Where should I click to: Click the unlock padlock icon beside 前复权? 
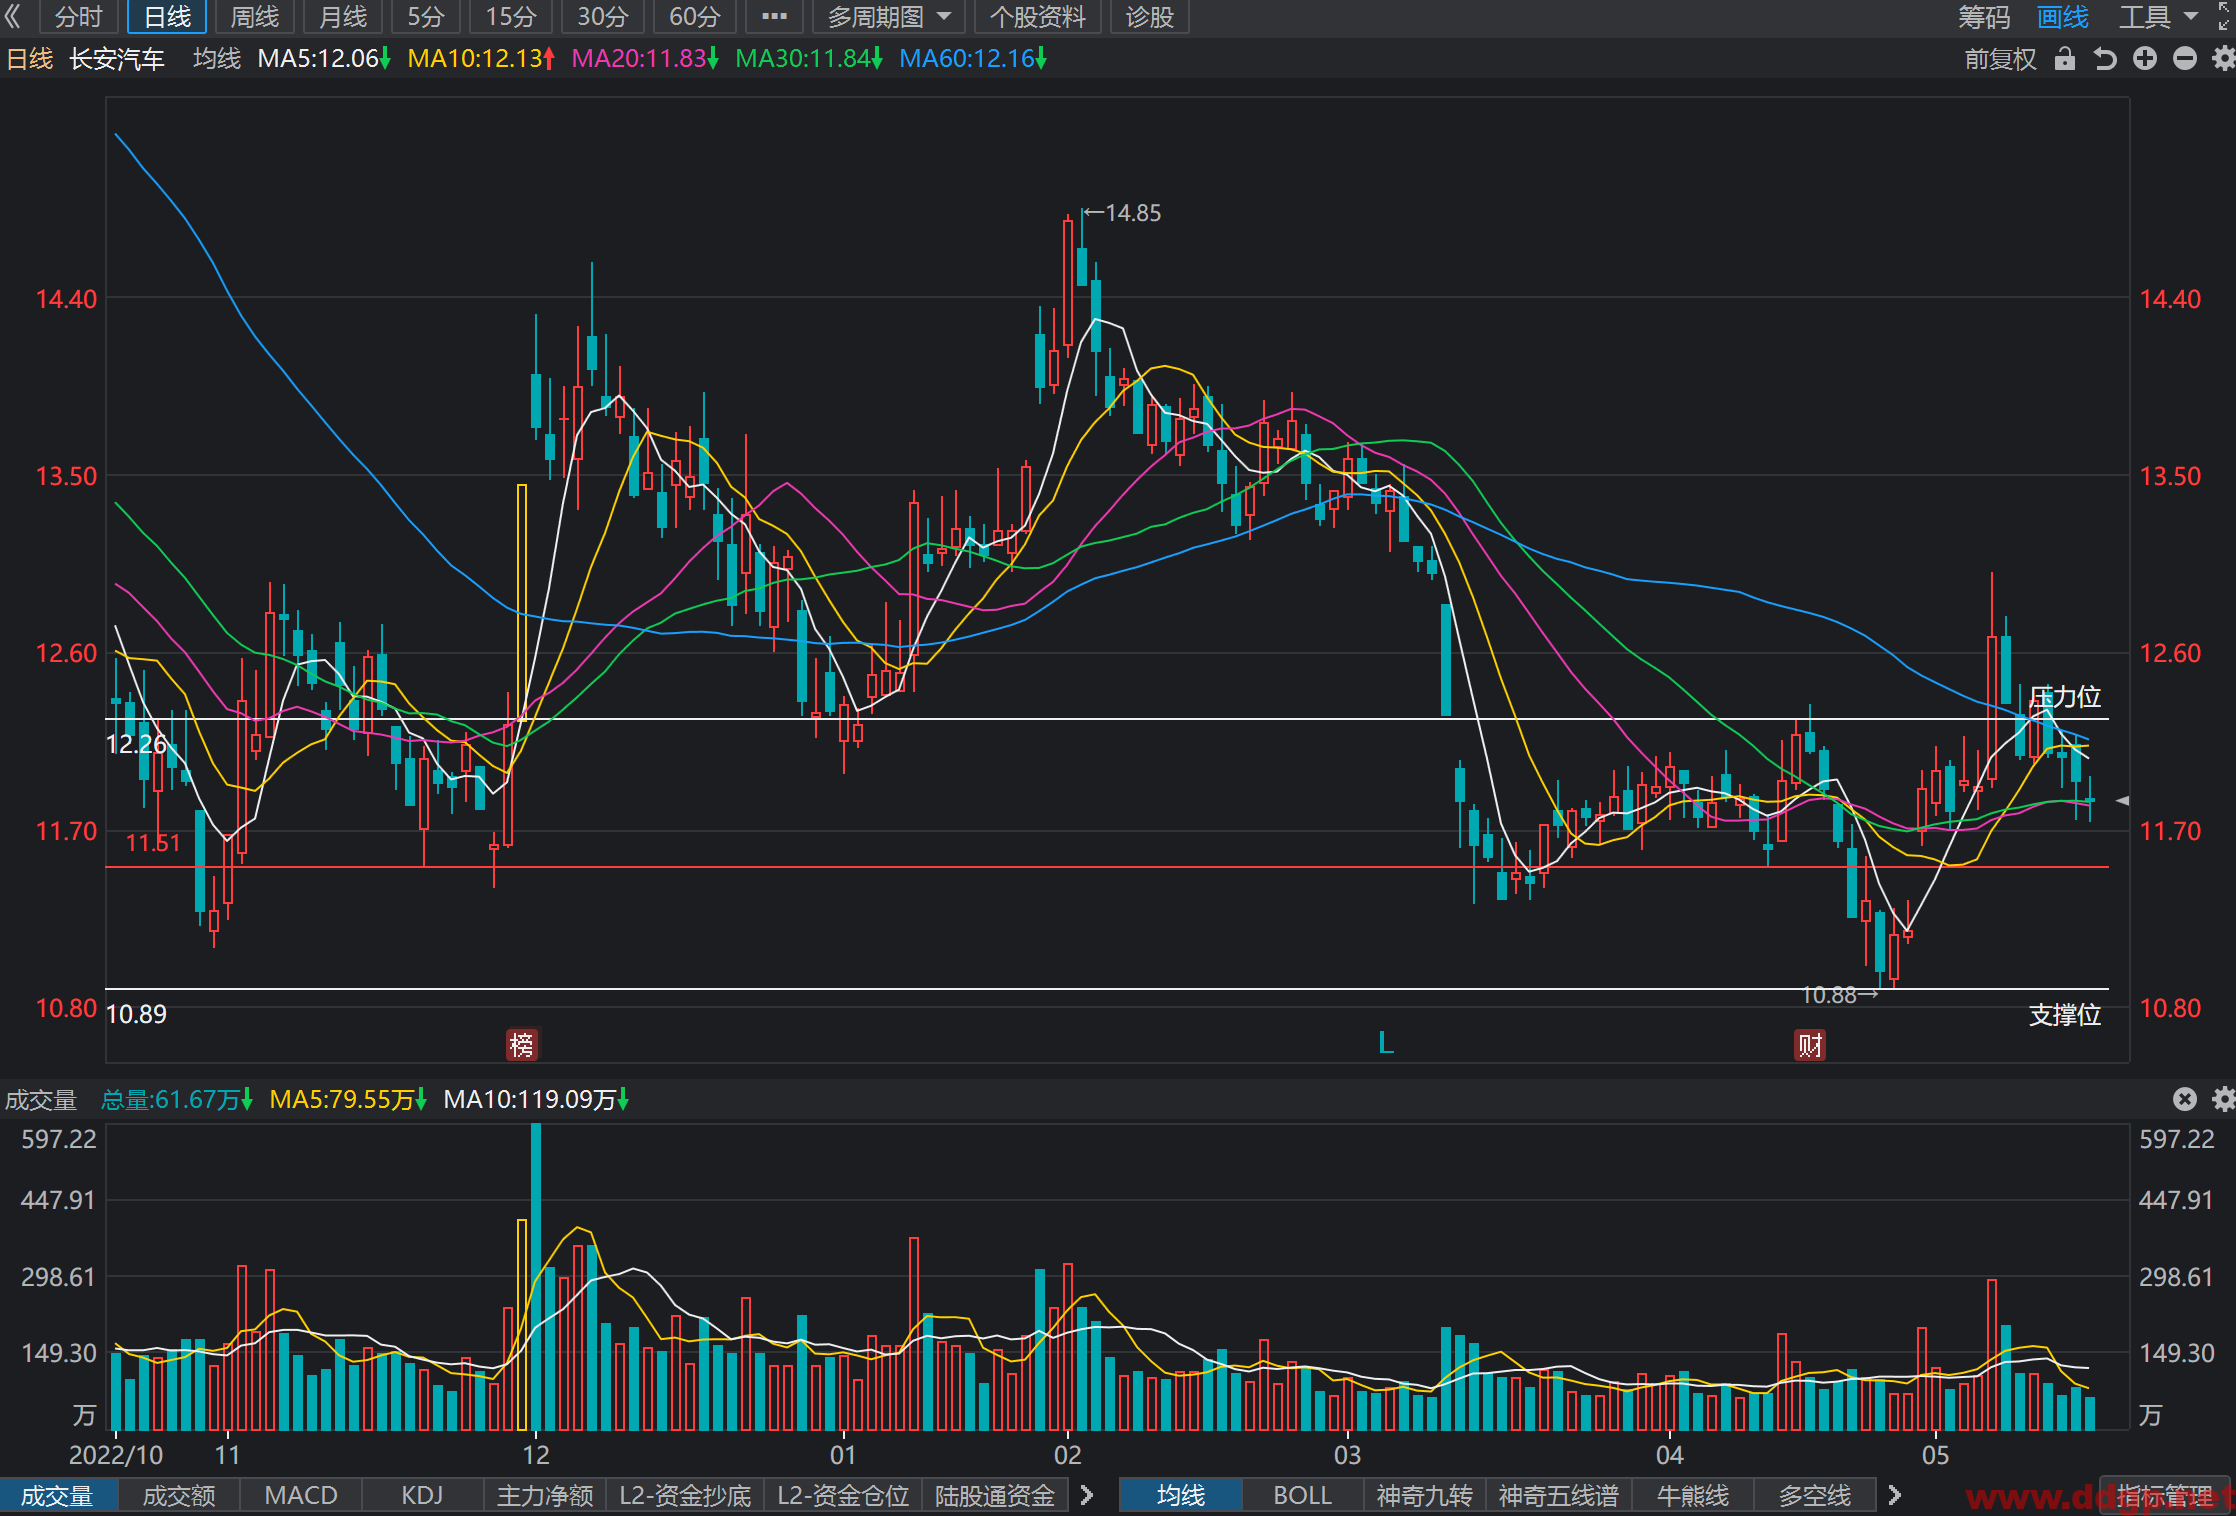coord(2065,59)
